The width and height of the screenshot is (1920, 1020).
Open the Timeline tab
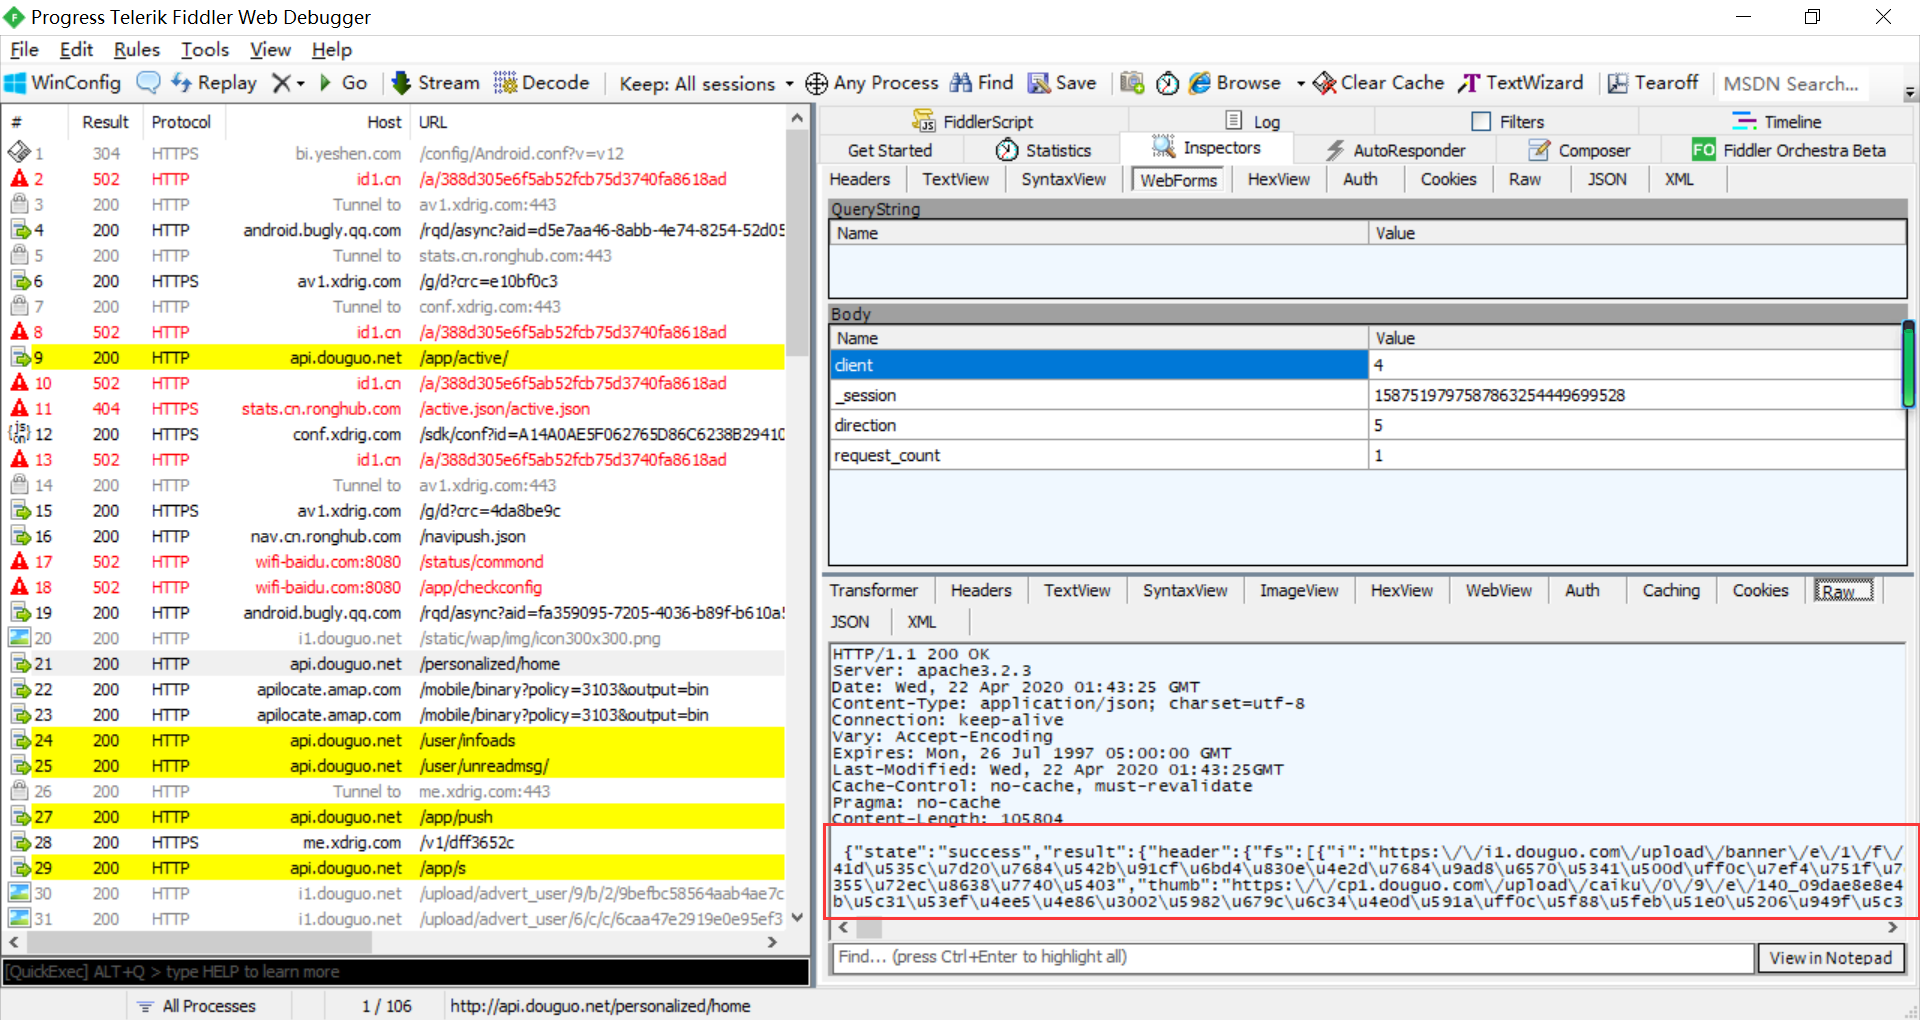(1777, 121)
